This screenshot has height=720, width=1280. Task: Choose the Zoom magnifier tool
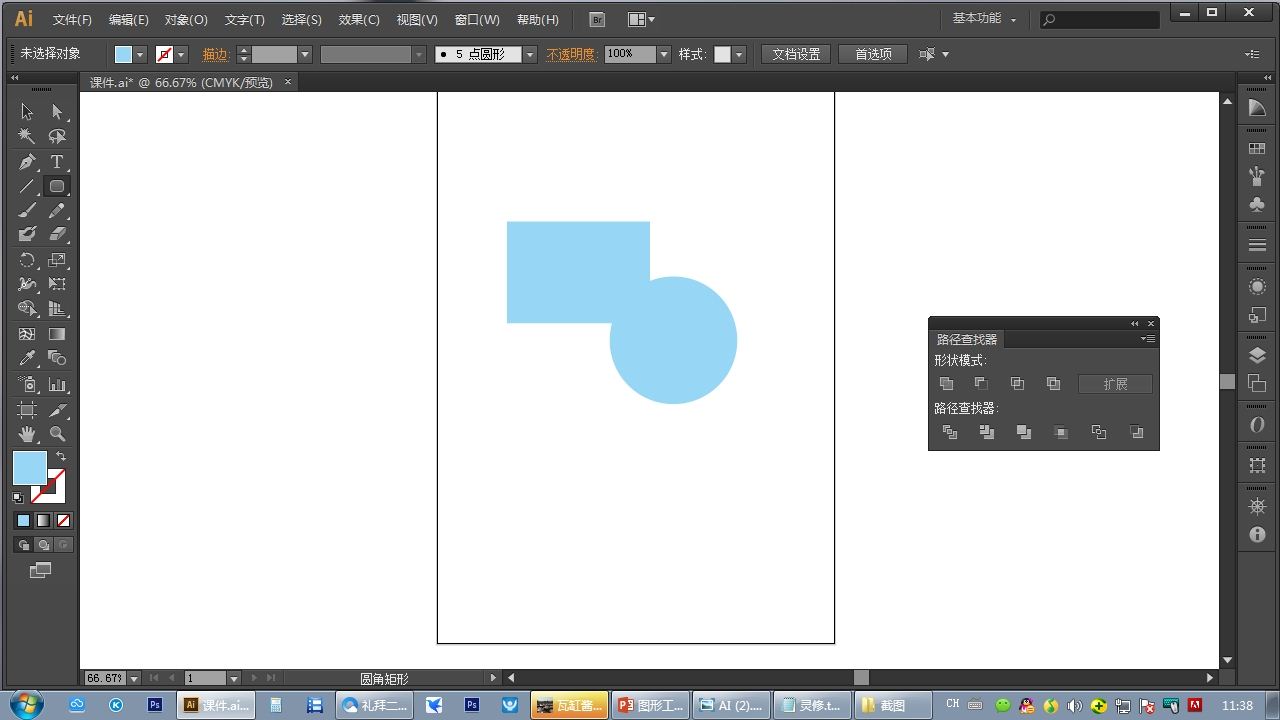coord(57,434)
